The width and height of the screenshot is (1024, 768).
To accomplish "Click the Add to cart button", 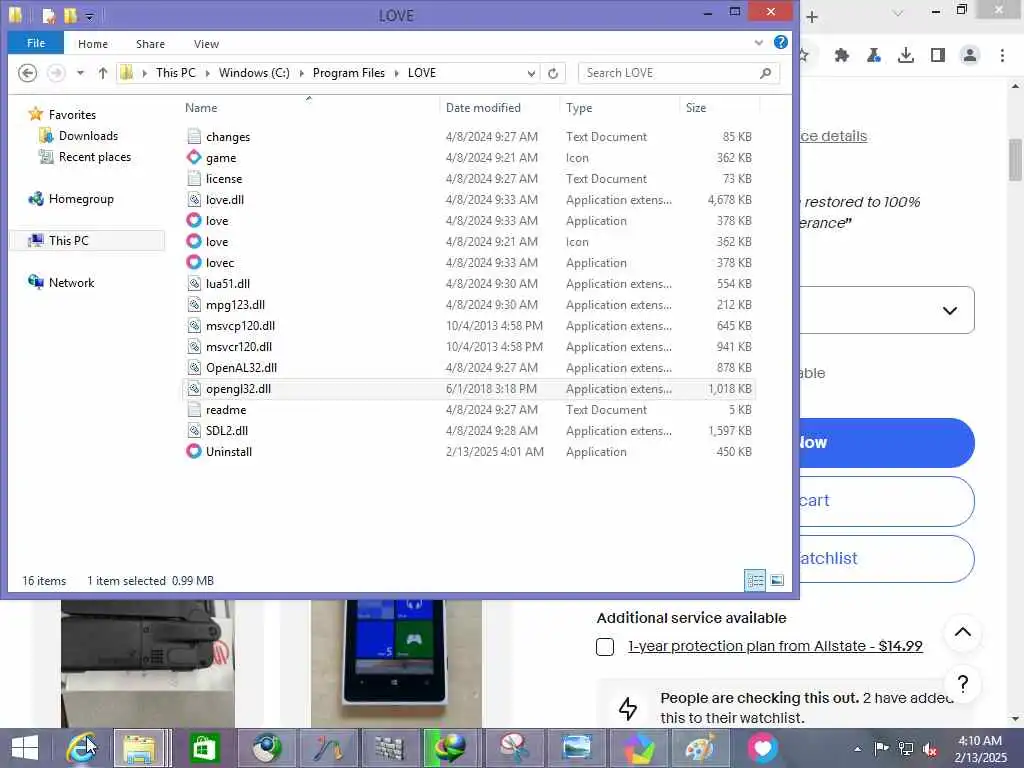I will 887,501.
